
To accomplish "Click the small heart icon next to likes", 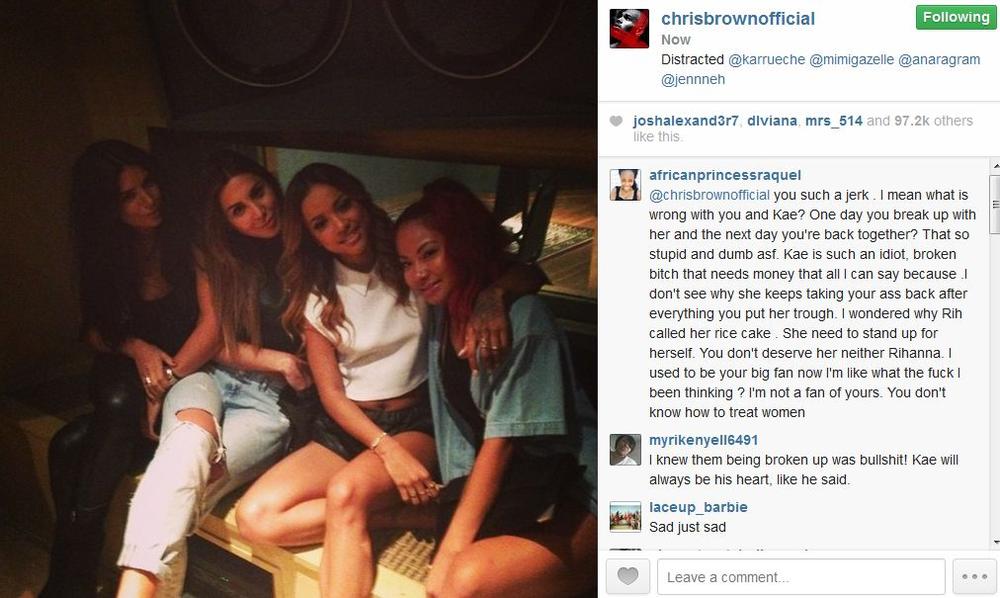I will (x=615, y=121).
